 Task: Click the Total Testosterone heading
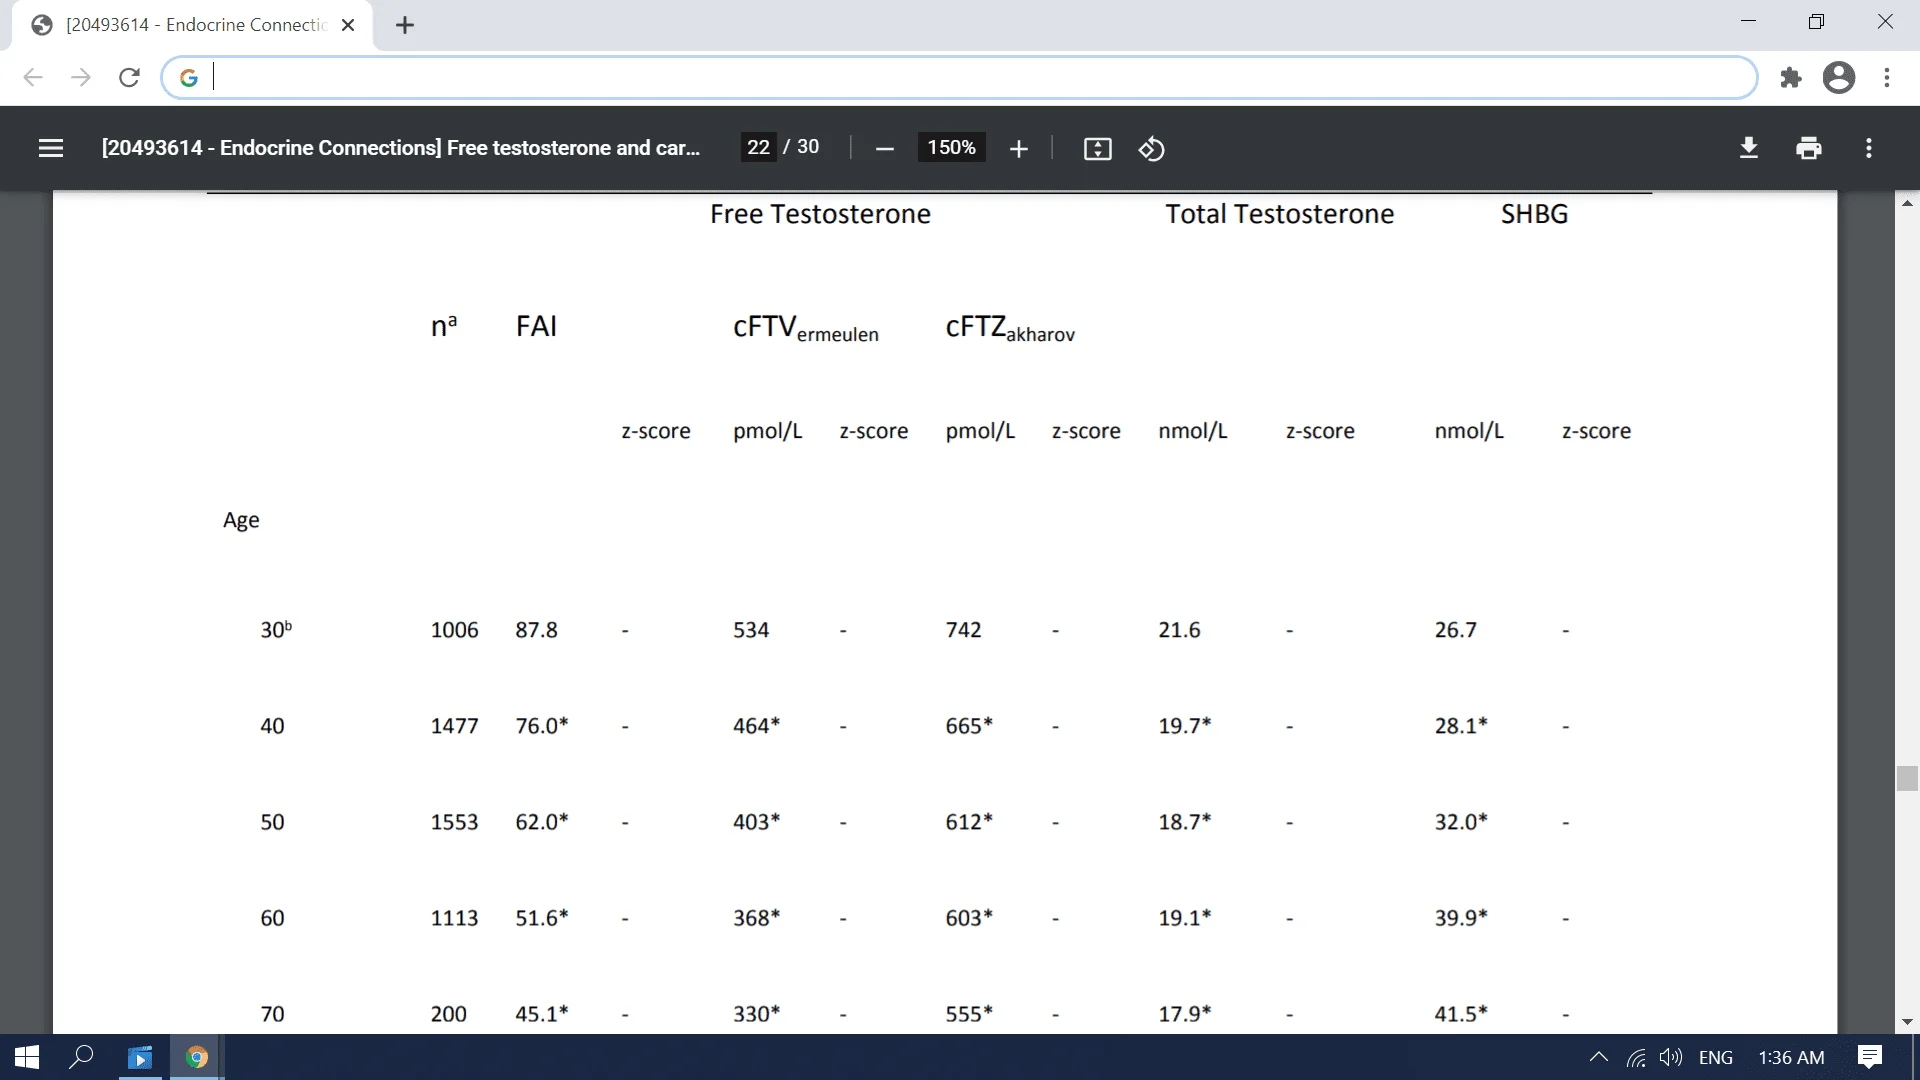(x=1279, y=214)
